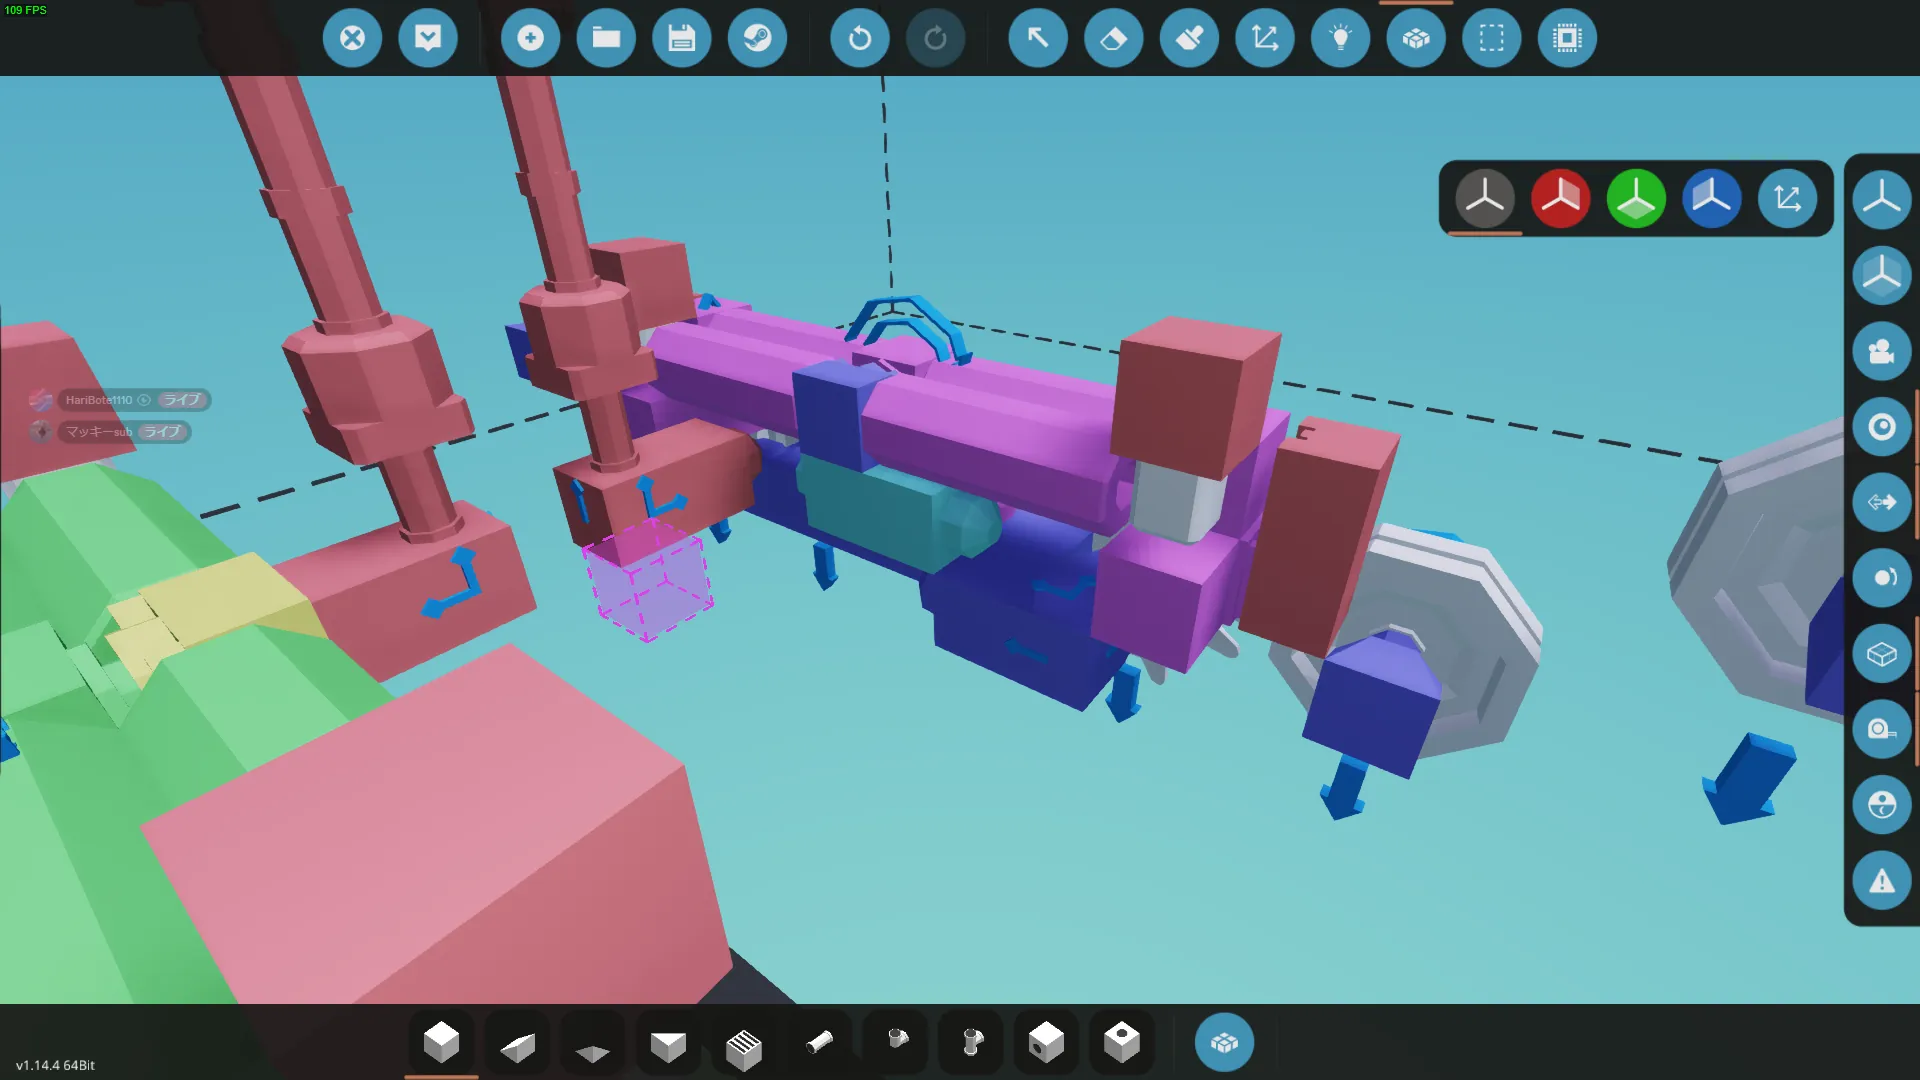Click the save floppy disk icon
1920x1080 pixels.
(x=681, y=39)
